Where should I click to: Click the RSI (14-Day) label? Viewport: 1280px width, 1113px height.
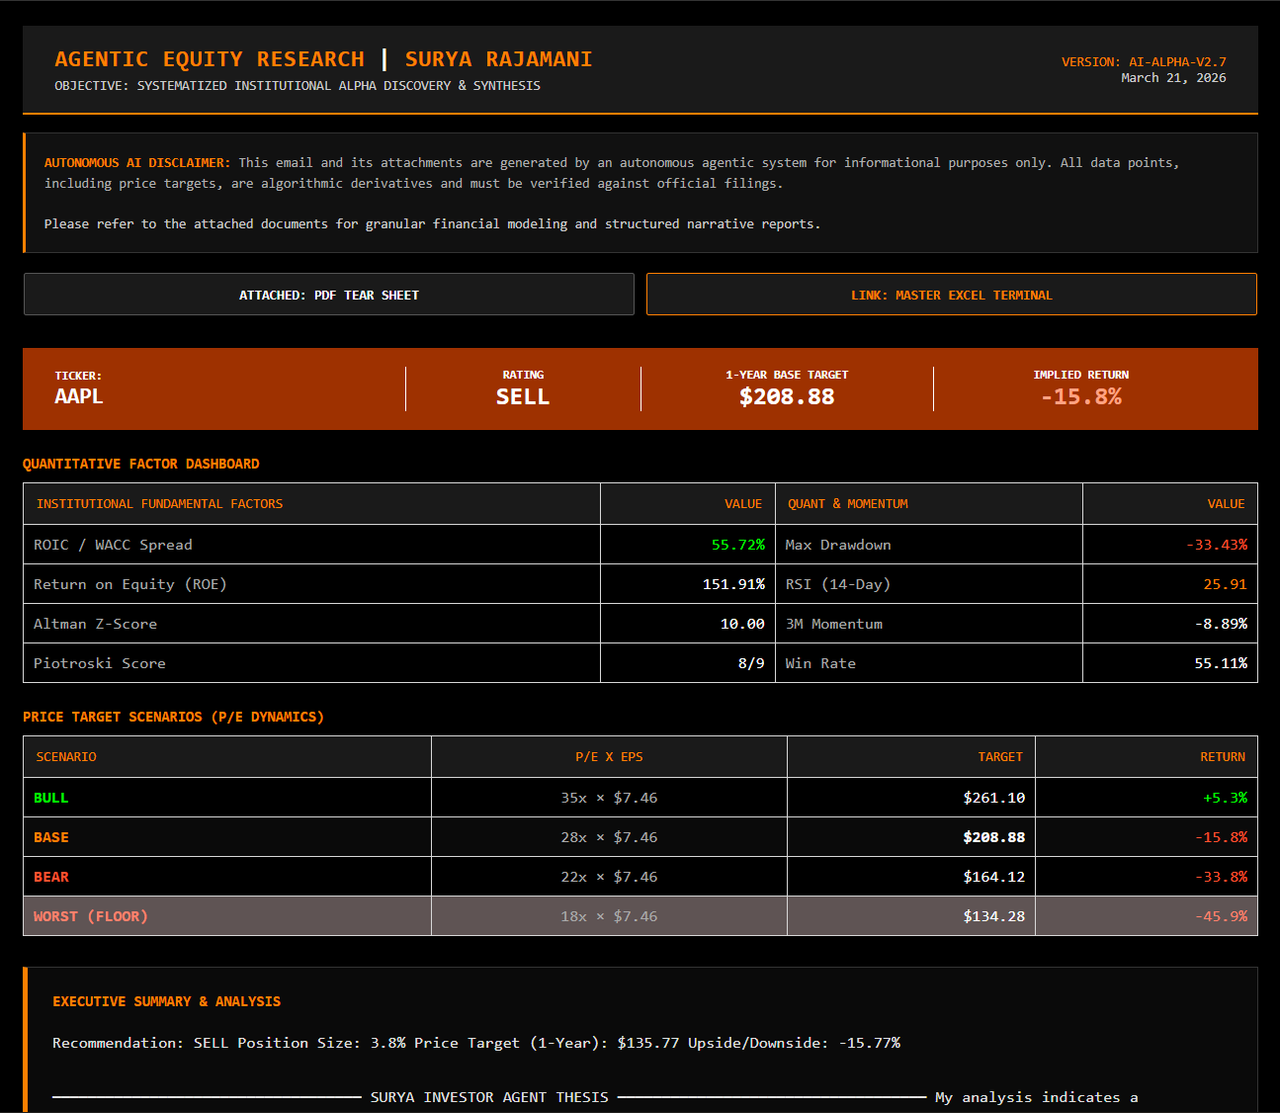click(838, 584)
